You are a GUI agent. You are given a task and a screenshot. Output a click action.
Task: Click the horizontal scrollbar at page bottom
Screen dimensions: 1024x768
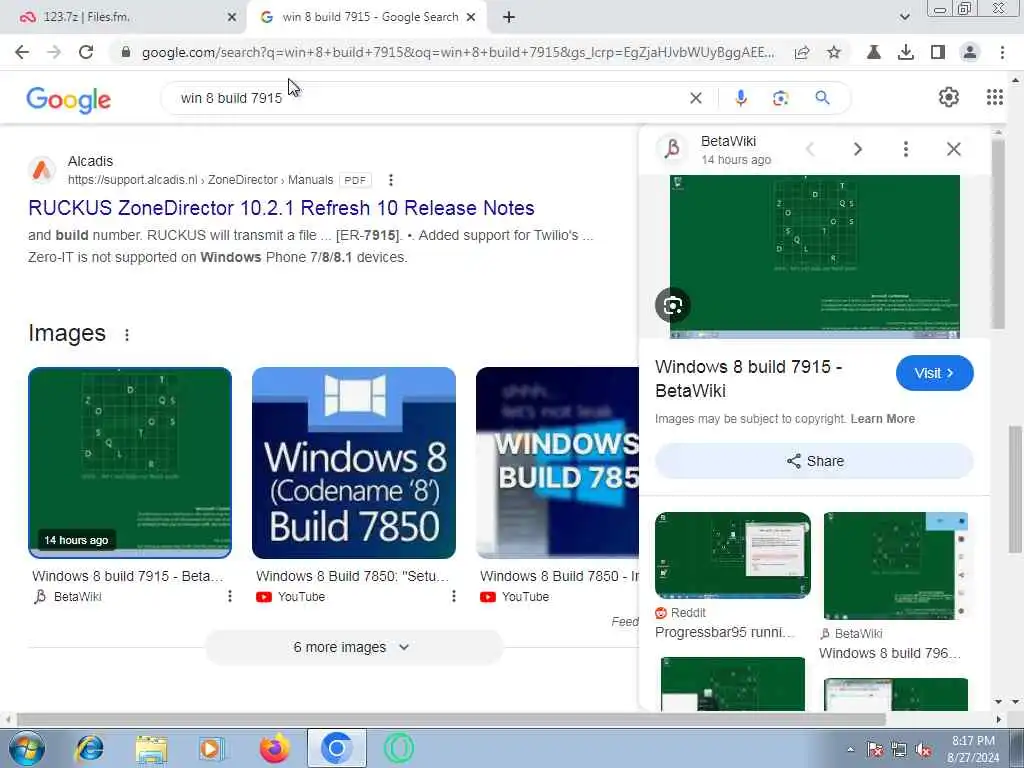pyautogui.click(x=451, y=719)
